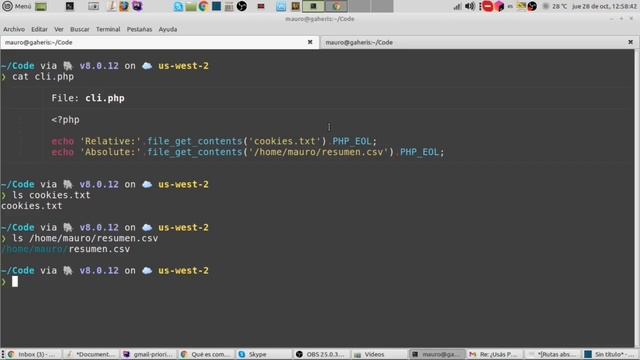Click the small red icon in top panel
Image resolution: width=640 pixels, height=360 pixels.
261,6
